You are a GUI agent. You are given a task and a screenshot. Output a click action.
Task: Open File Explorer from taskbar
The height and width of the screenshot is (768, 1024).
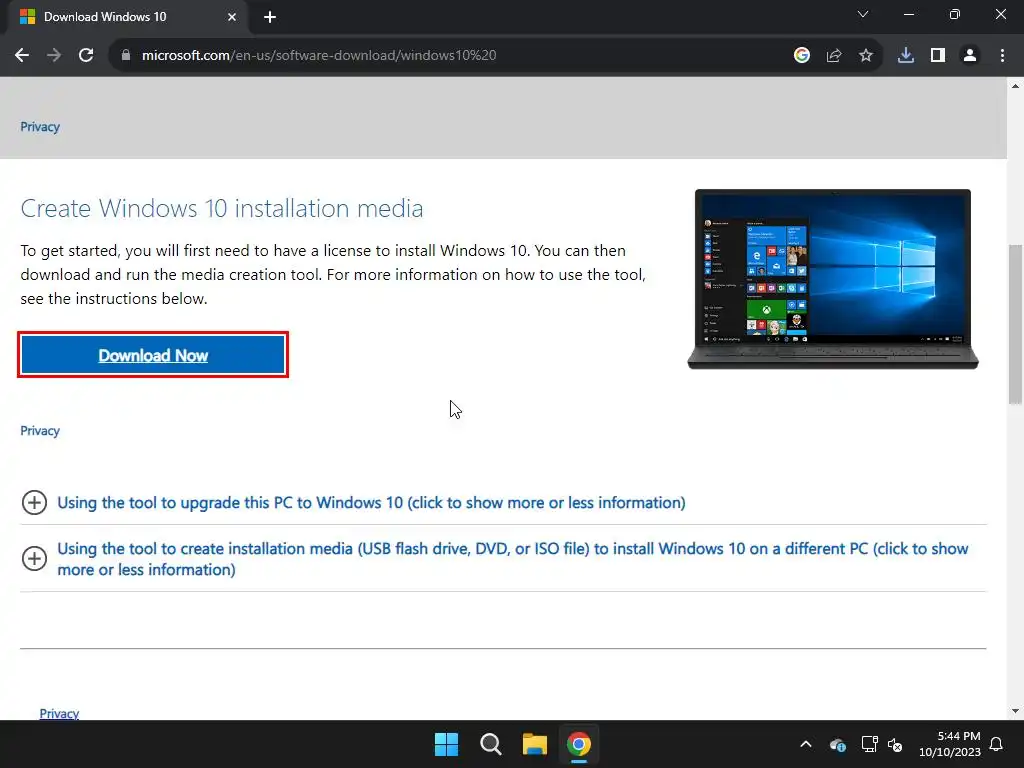(x=535, y=744)
